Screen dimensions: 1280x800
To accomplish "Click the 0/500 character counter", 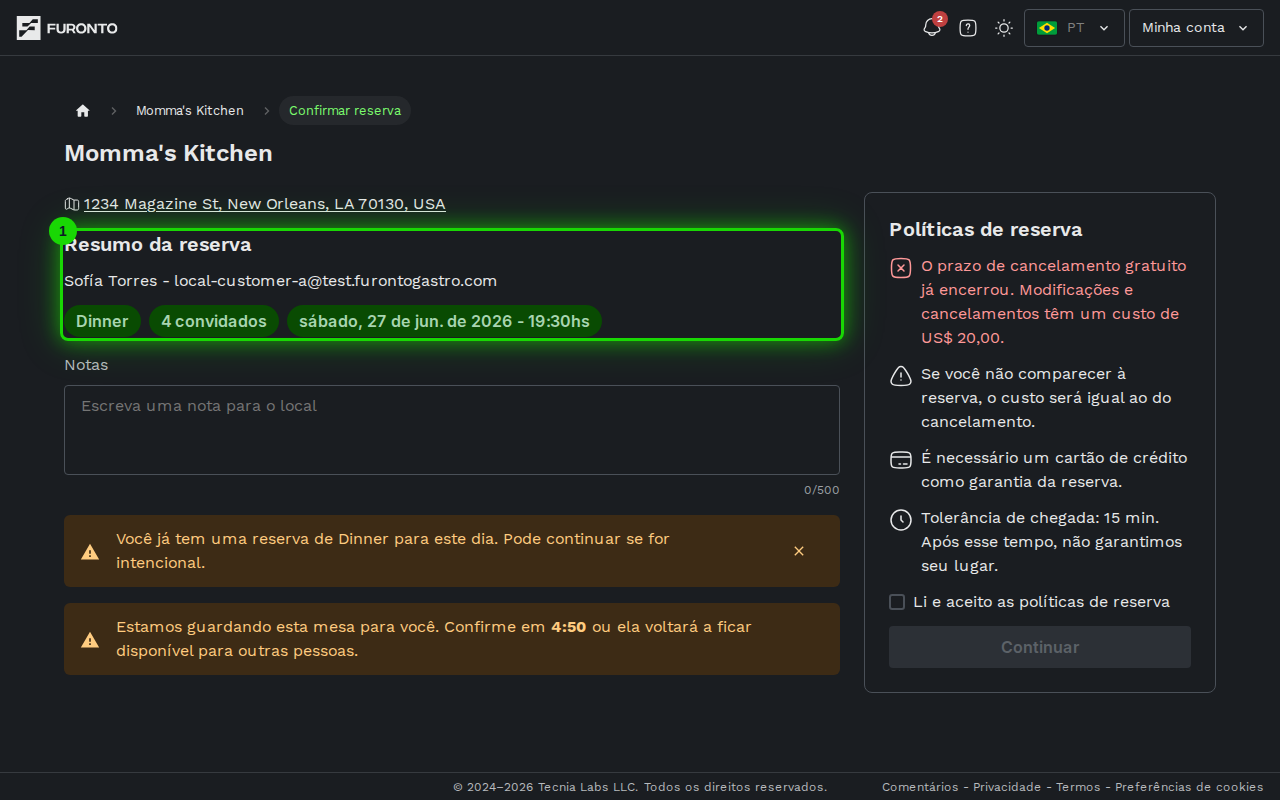I will [822, 490].
